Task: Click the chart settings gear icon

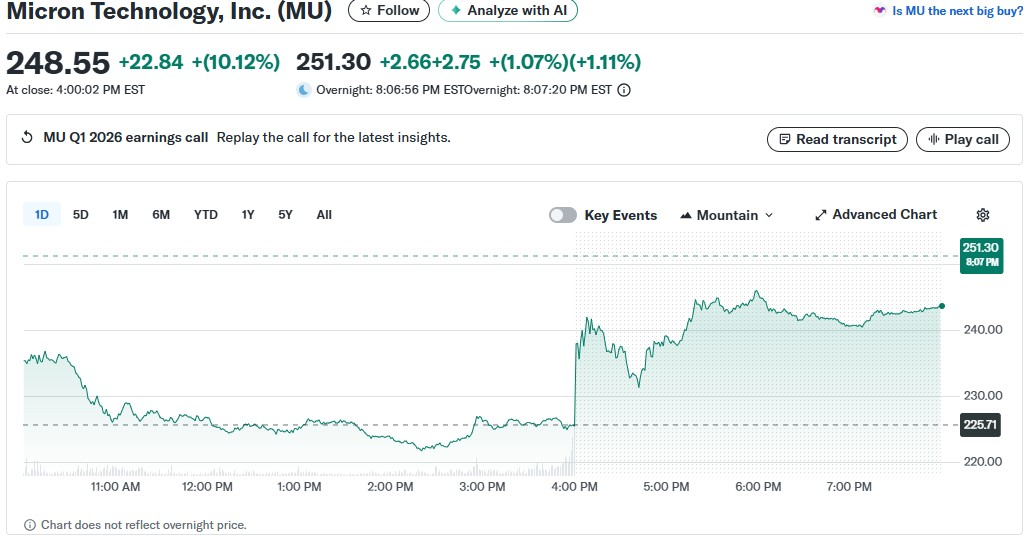Action: (x=983, y=215)
